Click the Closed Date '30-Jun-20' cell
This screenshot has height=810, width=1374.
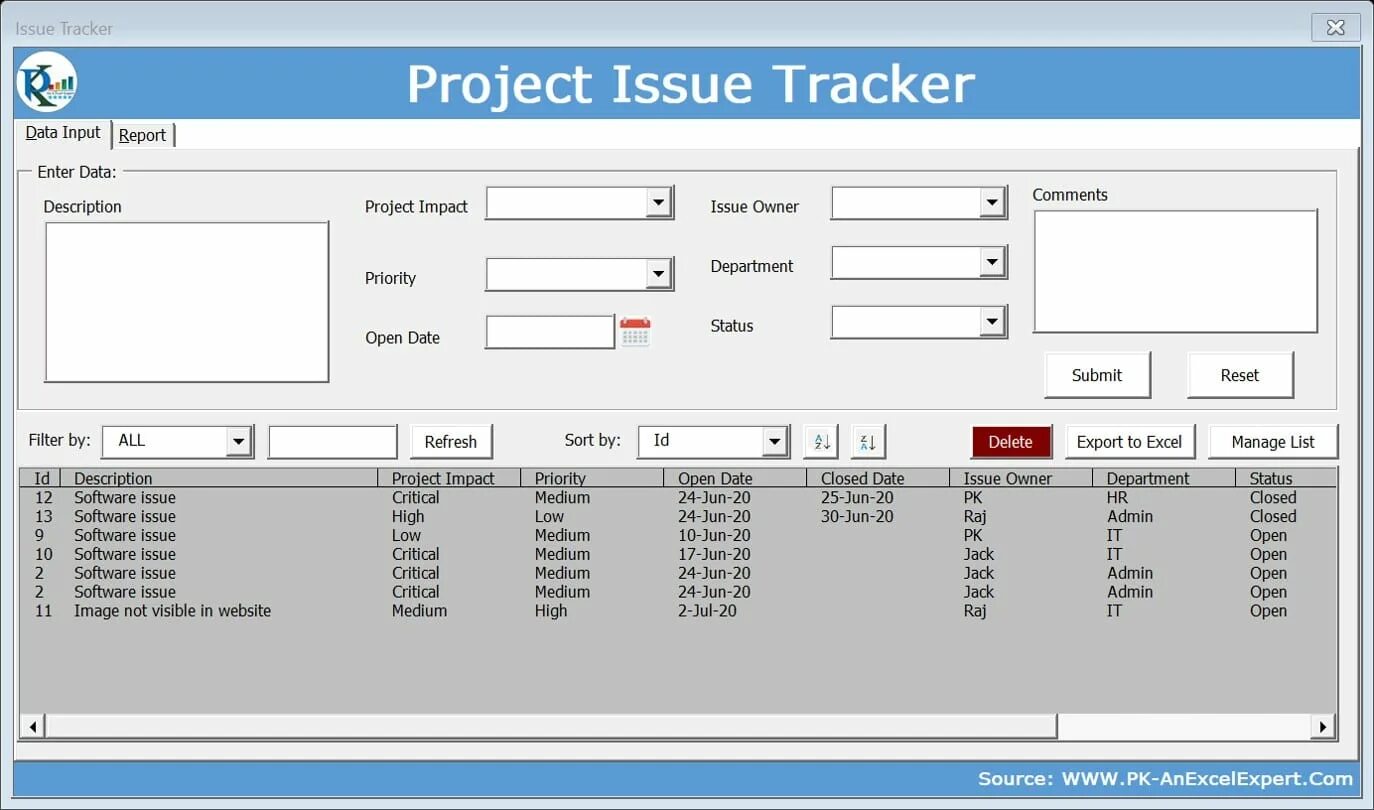point(857,516)
